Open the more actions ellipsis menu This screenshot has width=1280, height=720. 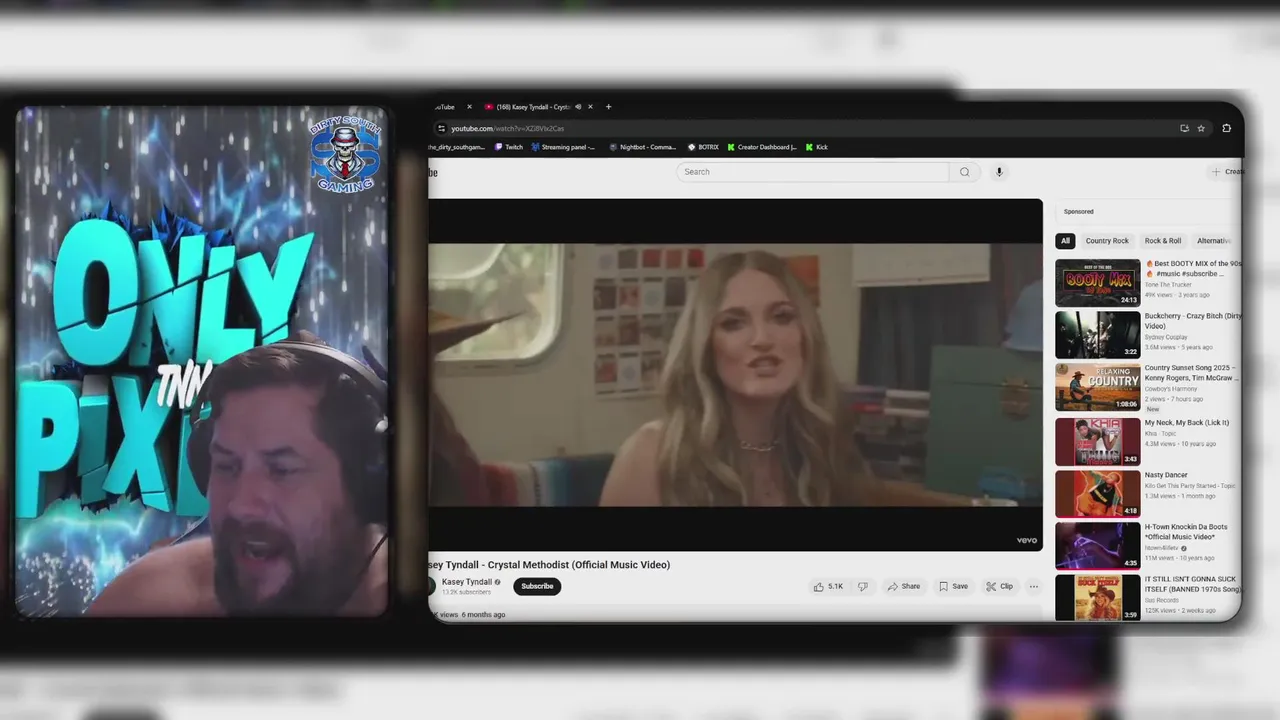click(x=1034, y=587)
